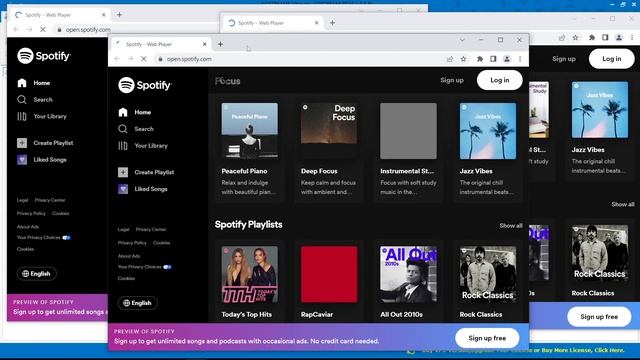Select the Spotify tab in the middle background window
Screen dimensions: 640x360
pyautogui.click(x=273, y=23)
